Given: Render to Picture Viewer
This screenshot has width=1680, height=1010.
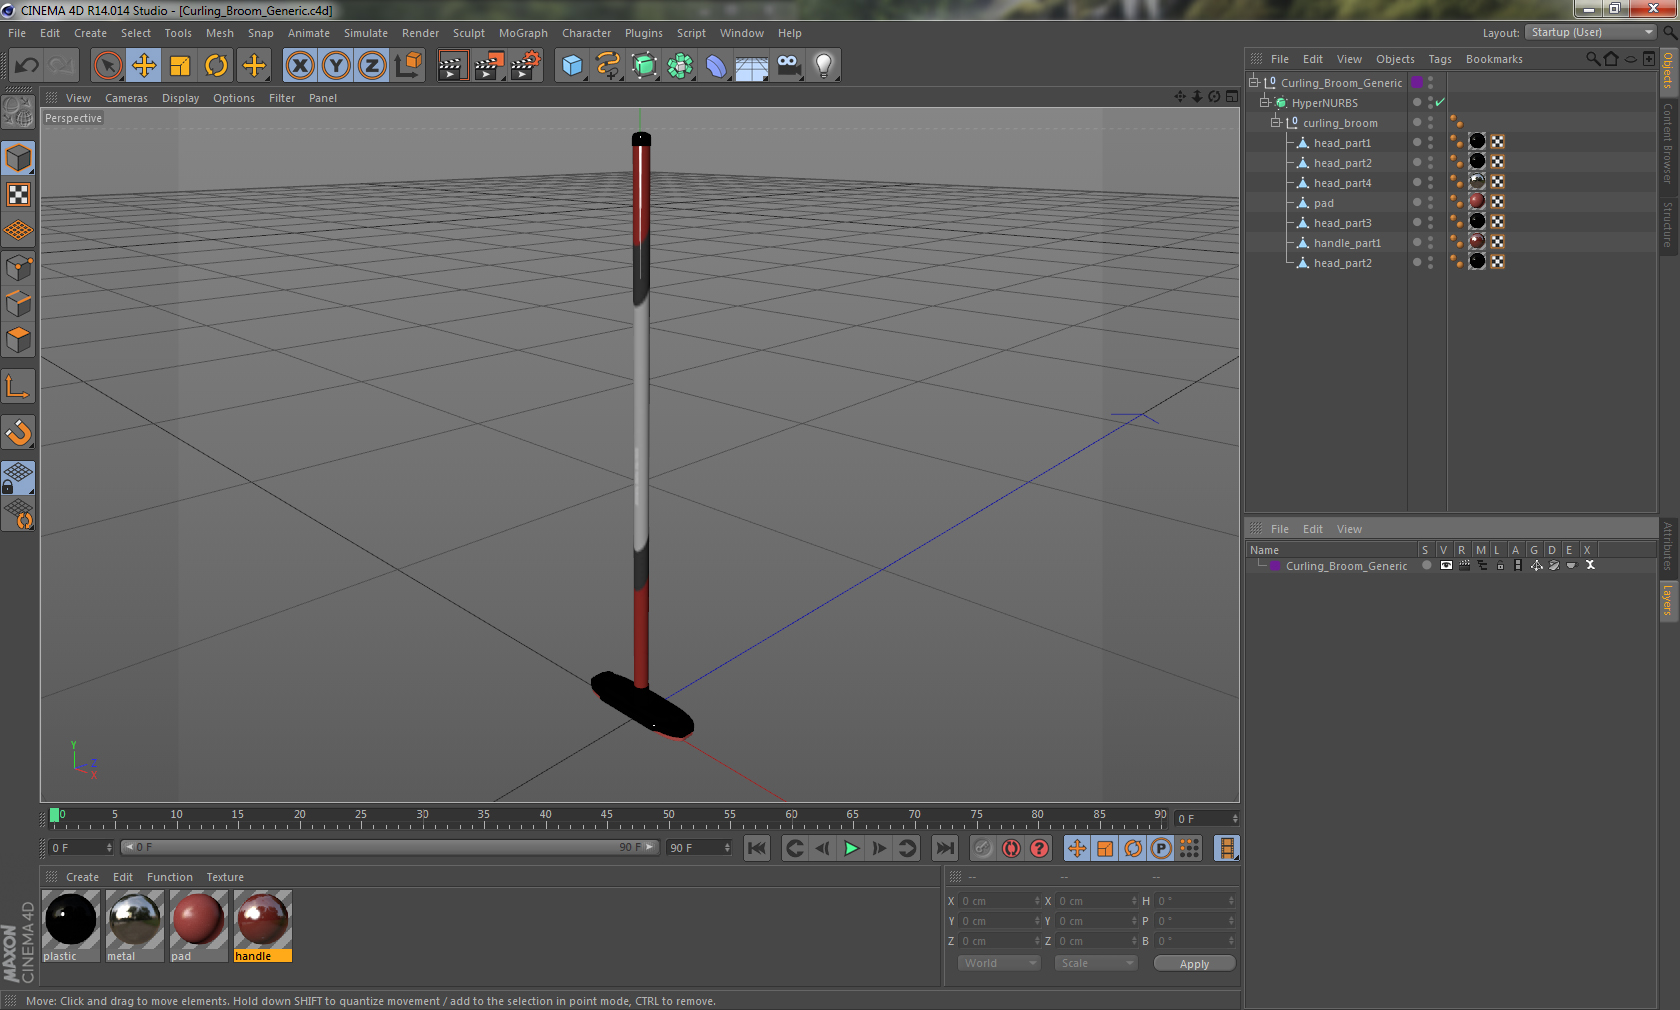Looking at the screenshot, I should click(489, 66).
